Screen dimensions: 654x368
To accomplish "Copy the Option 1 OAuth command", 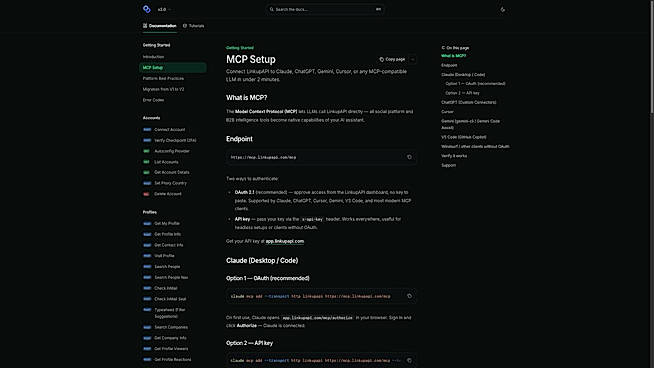I will pyautogui.click(x=409, y=296).
